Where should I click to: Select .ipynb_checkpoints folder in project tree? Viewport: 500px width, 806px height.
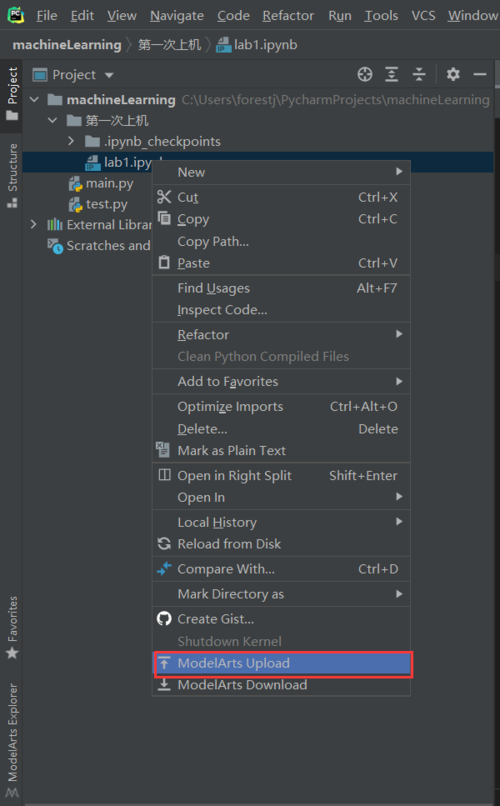click(x=162, y=141)
